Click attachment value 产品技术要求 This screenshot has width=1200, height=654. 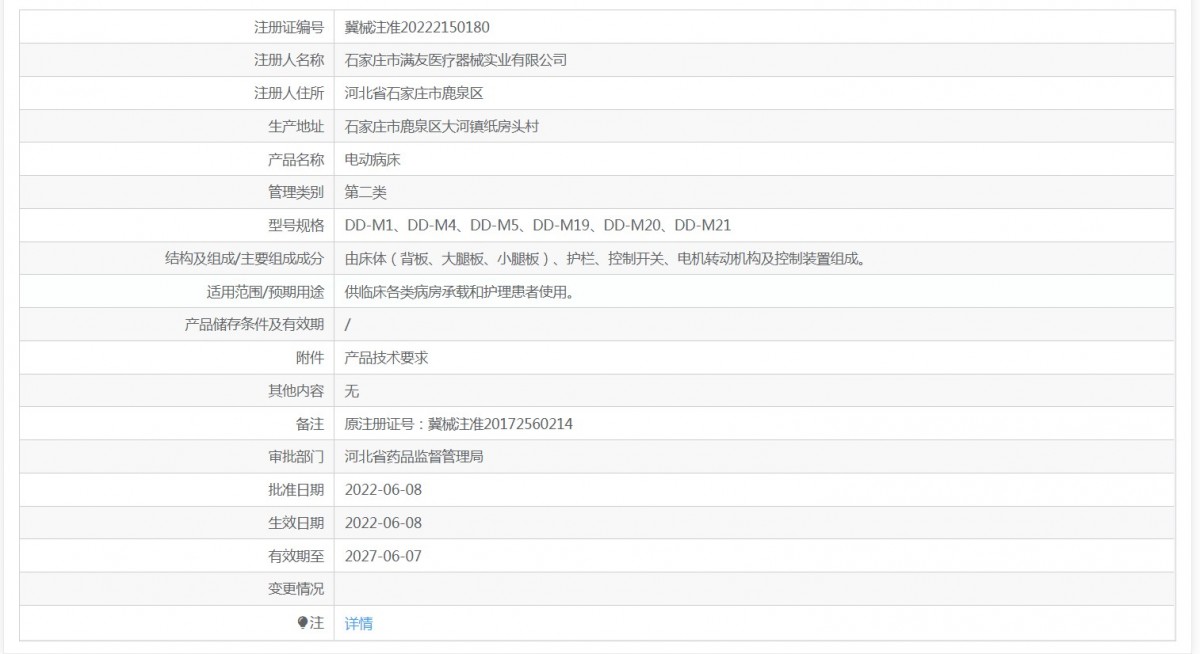tap(386, 357)
